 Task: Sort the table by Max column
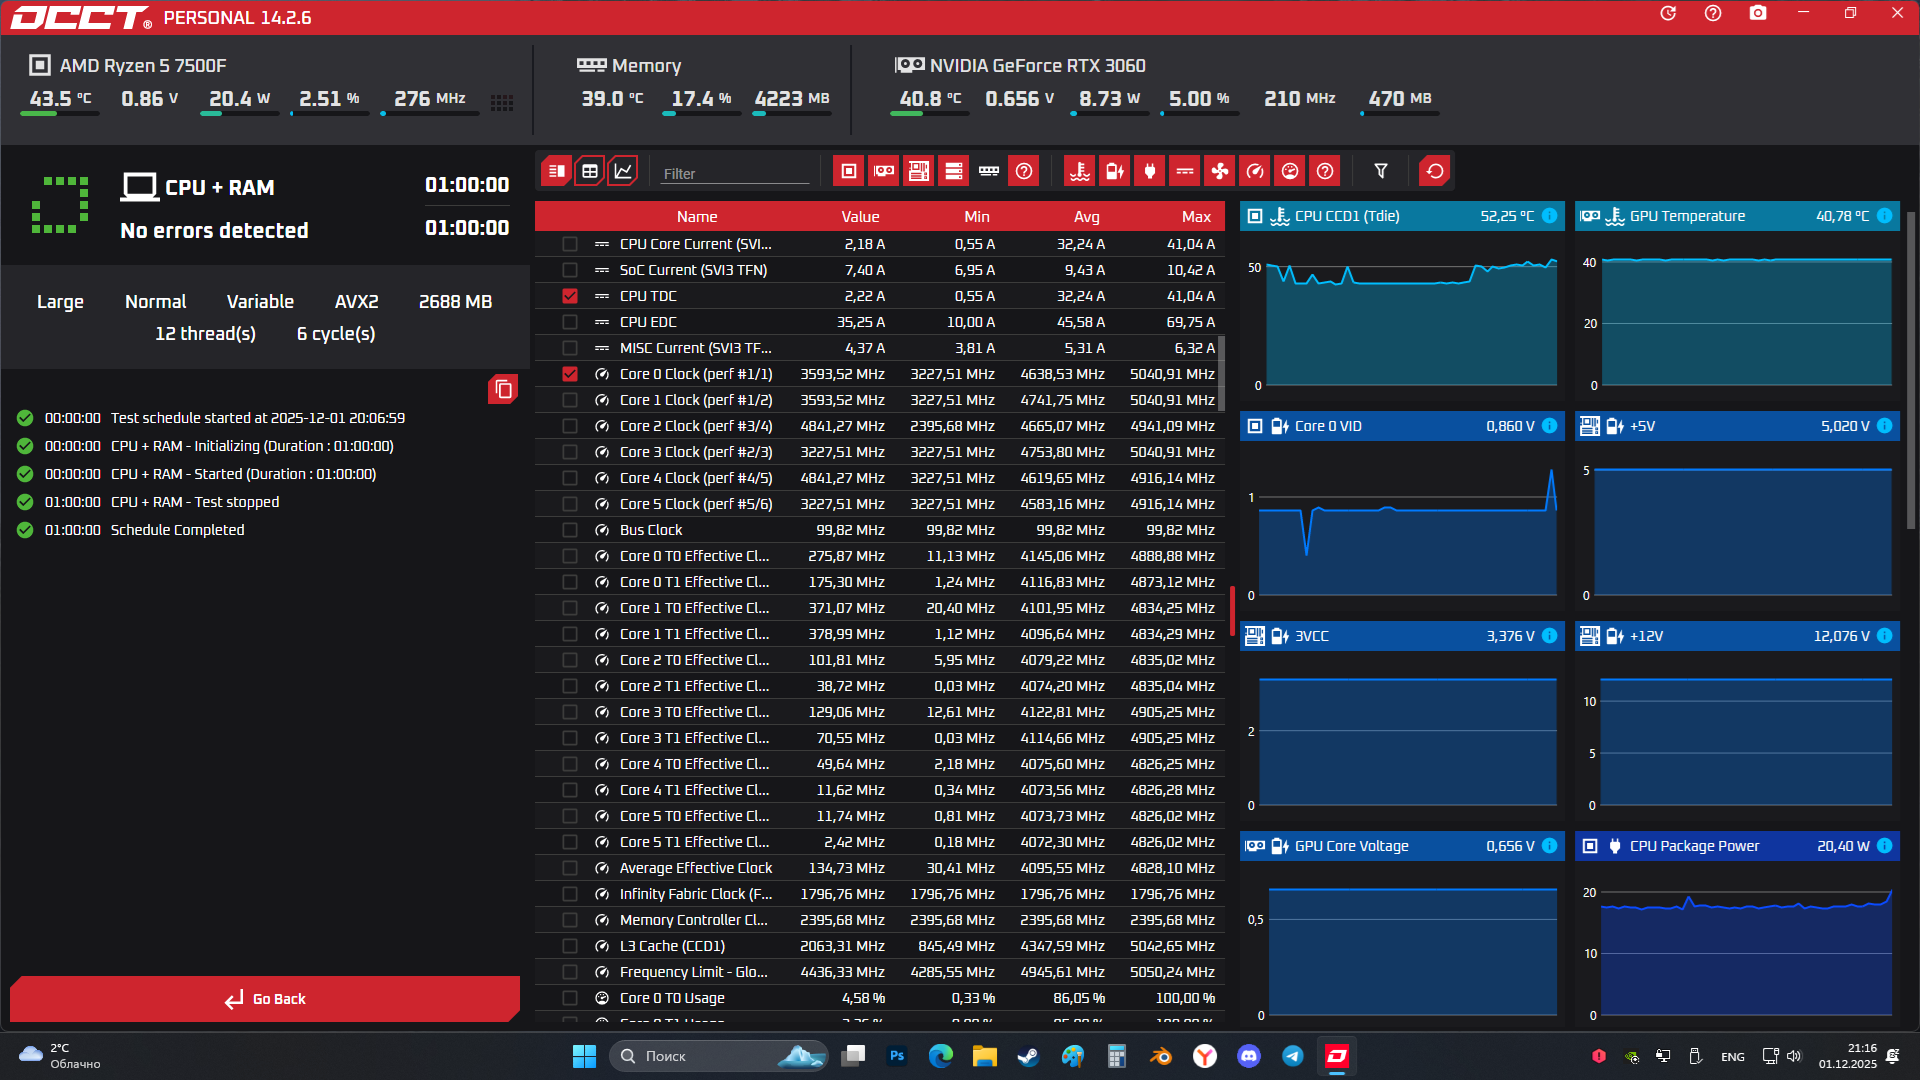tap(1195, 217)
